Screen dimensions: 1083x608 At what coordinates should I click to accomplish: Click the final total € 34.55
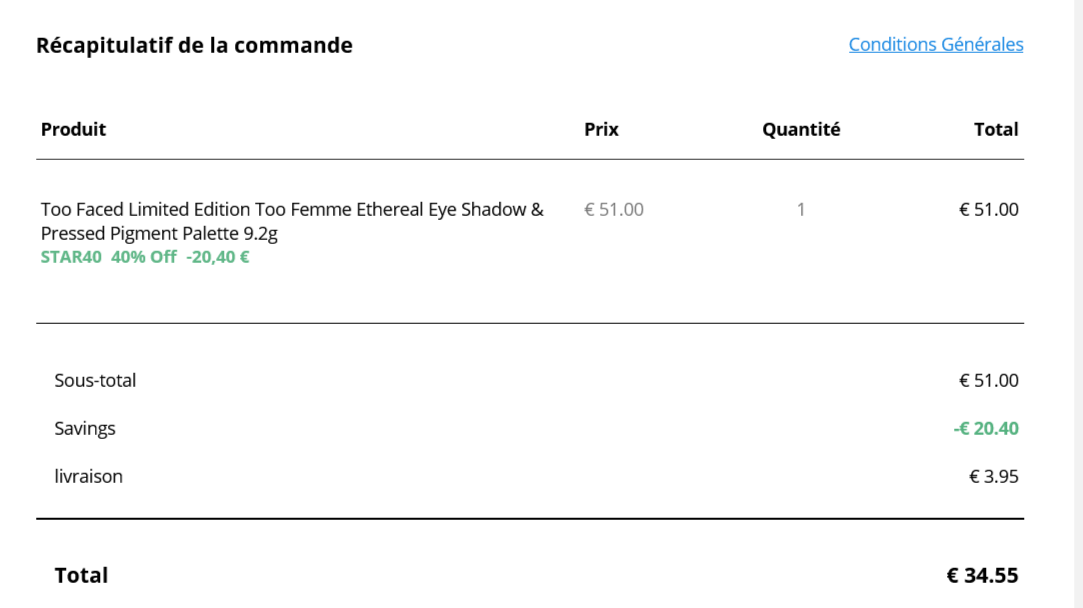(x=982, y=575)
